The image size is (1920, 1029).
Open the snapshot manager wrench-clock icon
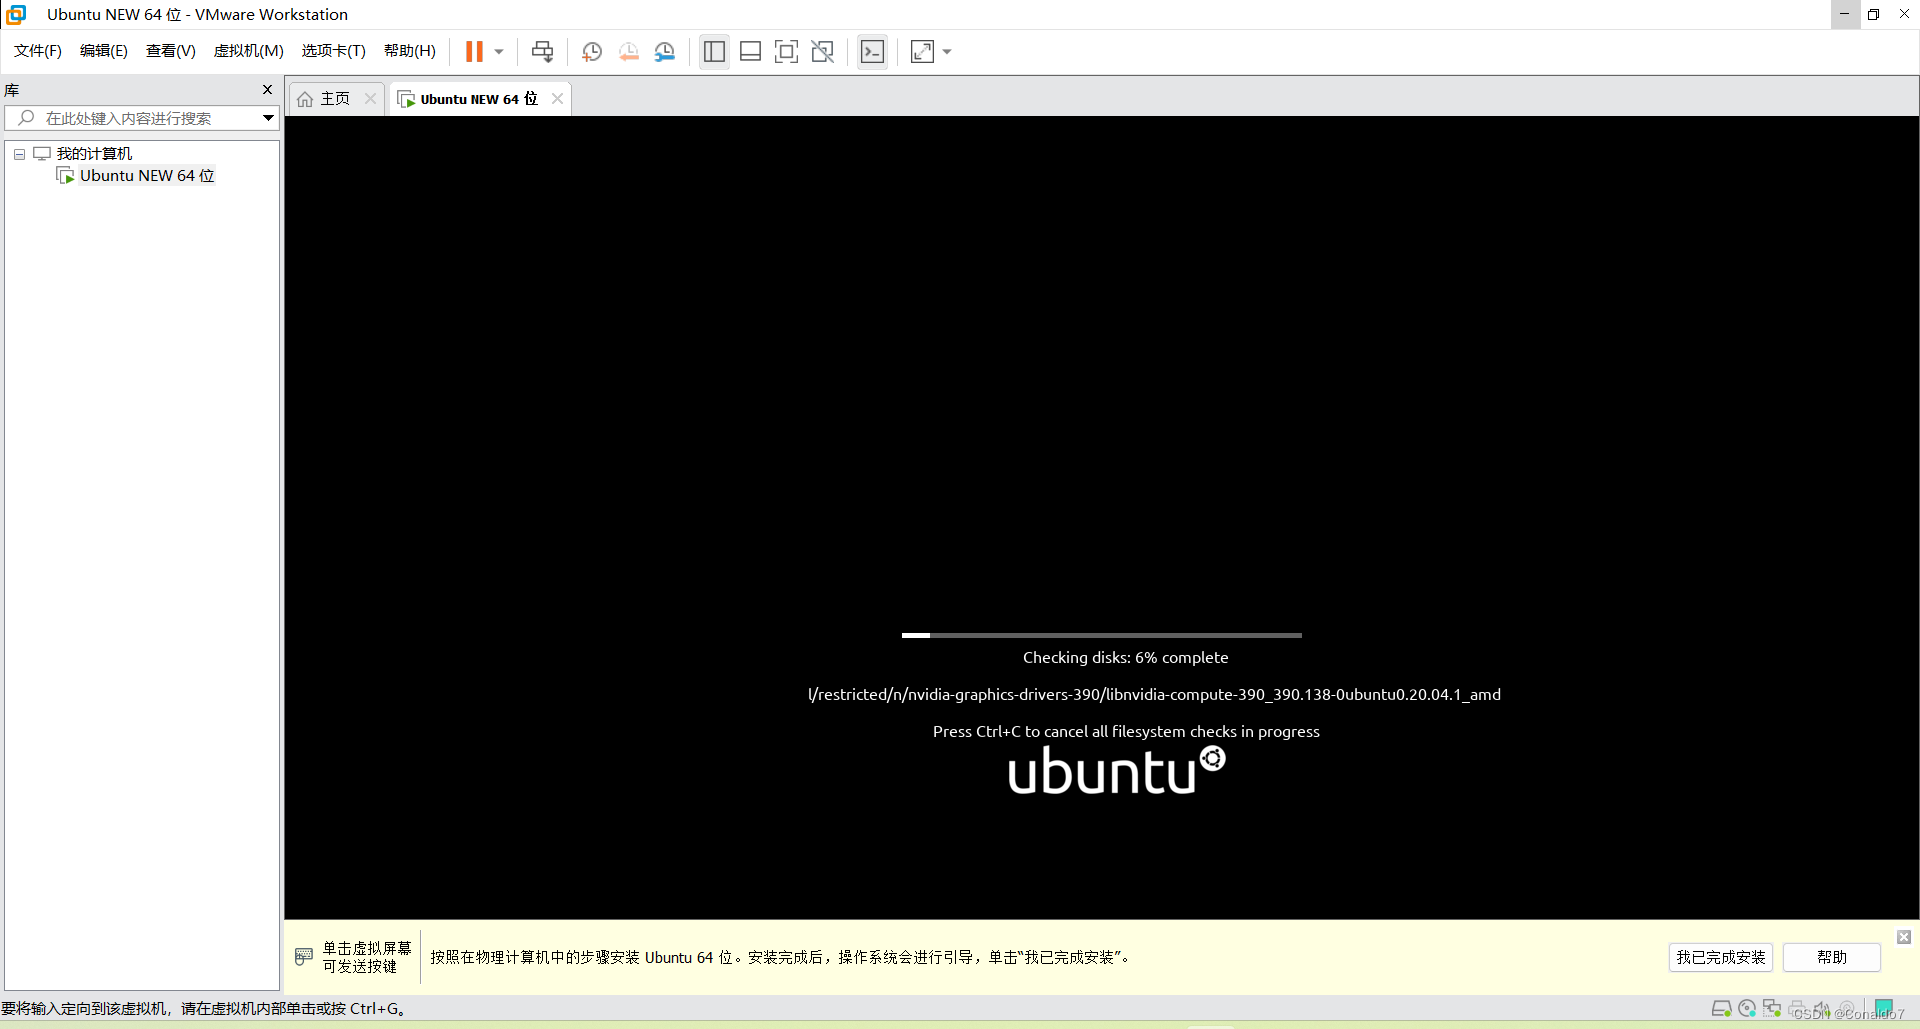pyautogui.click(x=665, y=52)
